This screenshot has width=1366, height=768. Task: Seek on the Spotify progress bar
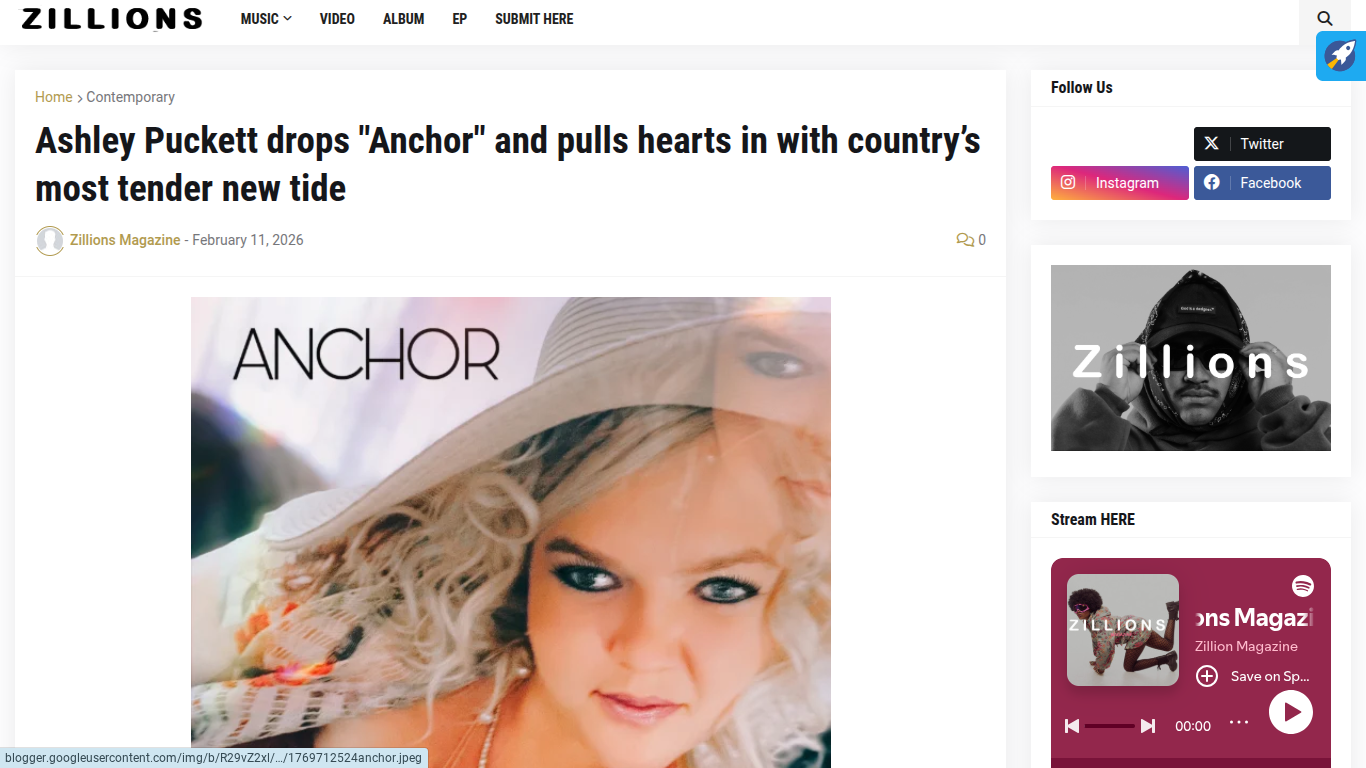click(1110, 726)
